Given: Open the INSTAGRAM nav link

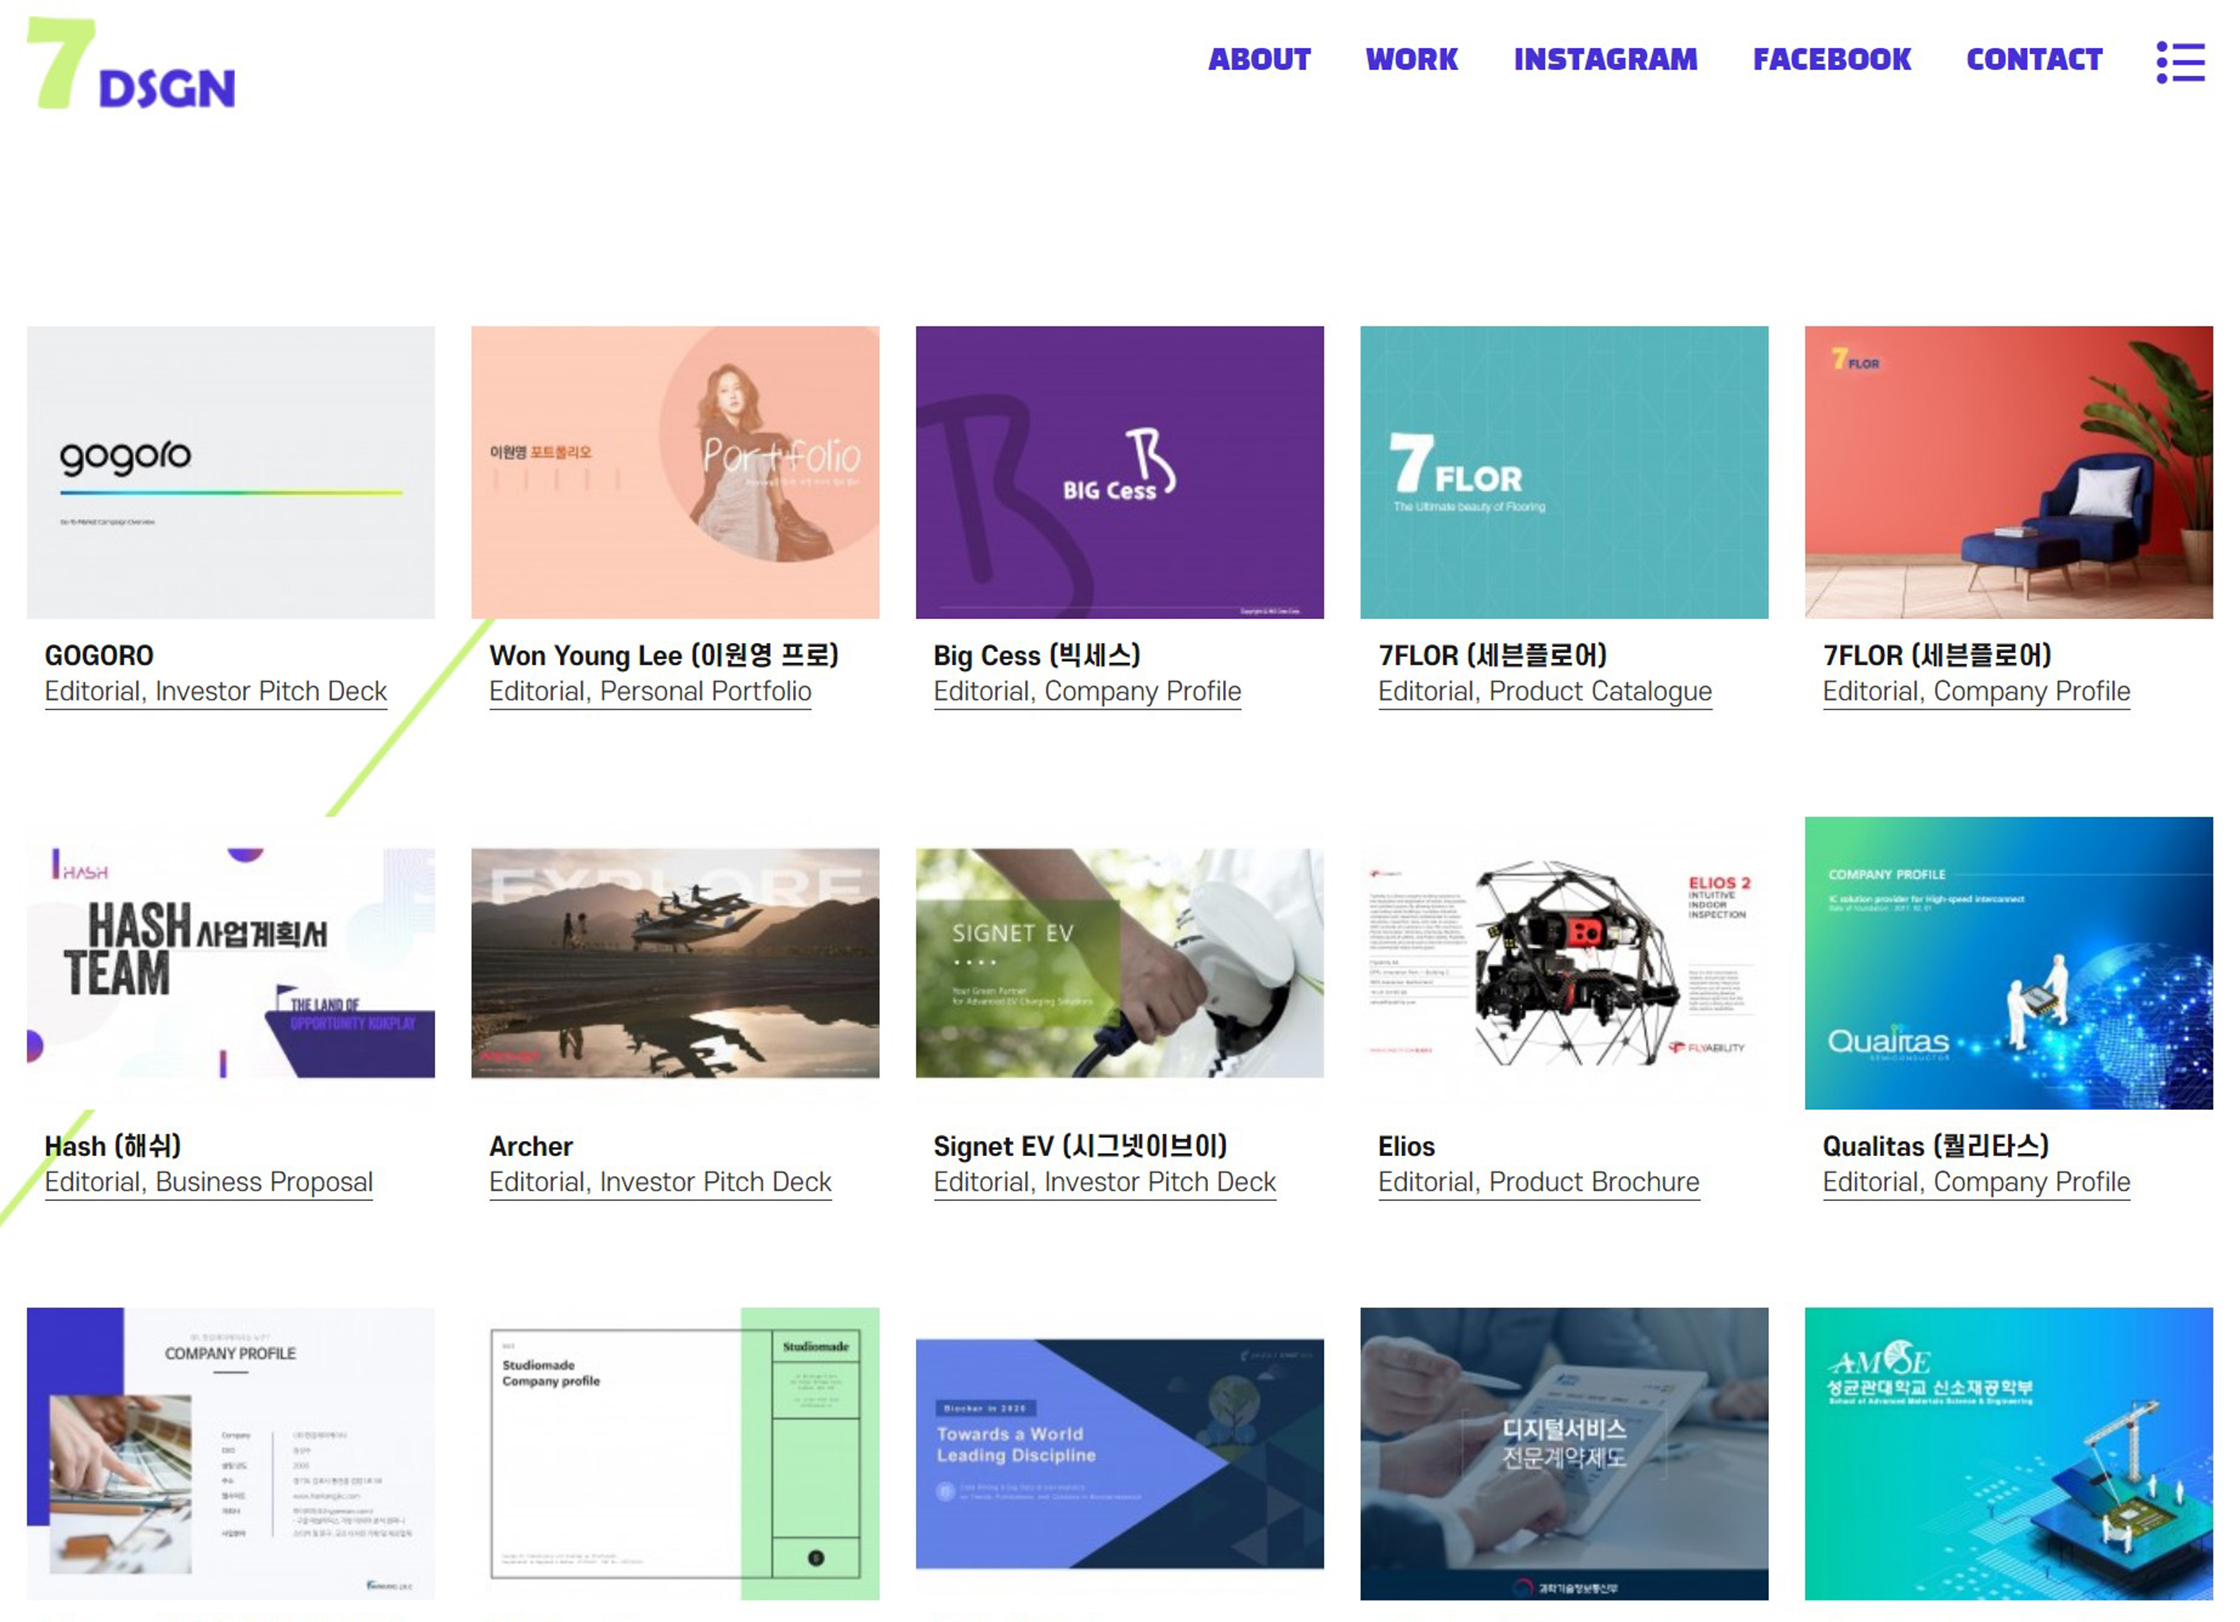Looking at the screenshot, I should coord(1605,60).
